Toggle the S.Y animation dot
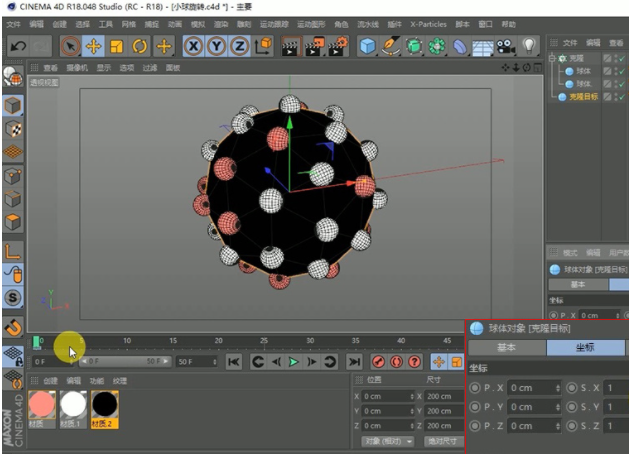Image resolution: width=629 pixels, height=454 pixels. click(x=571, y=407)
